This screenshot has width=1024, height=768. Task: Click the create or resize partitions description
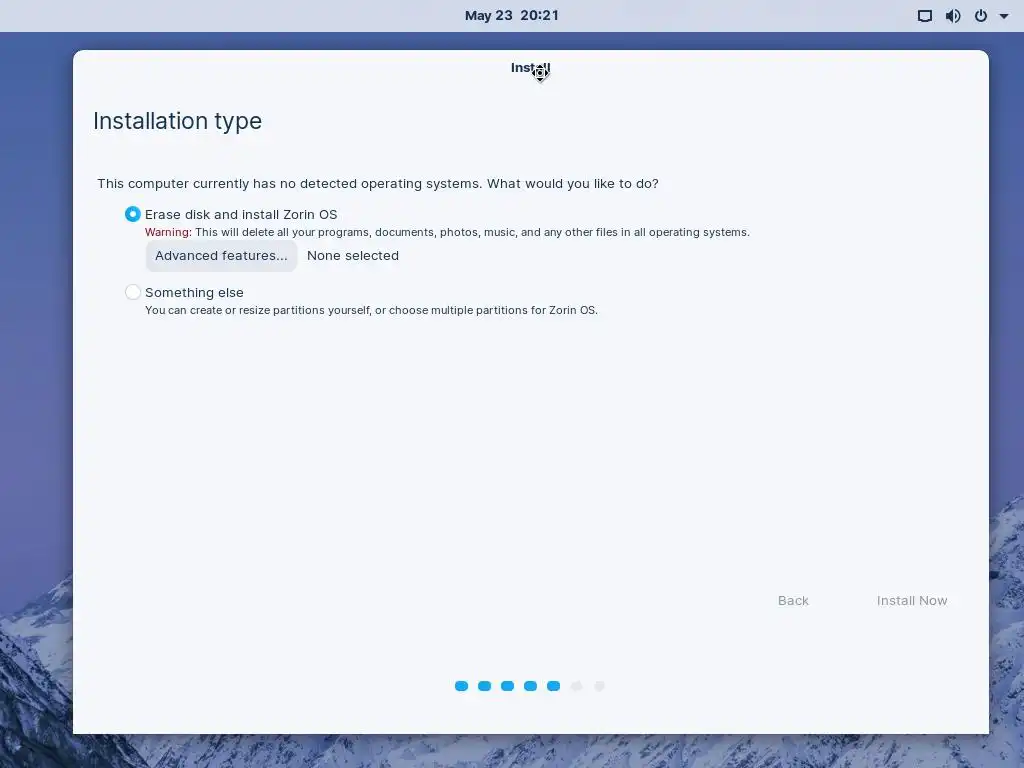[x=371, y=310]
